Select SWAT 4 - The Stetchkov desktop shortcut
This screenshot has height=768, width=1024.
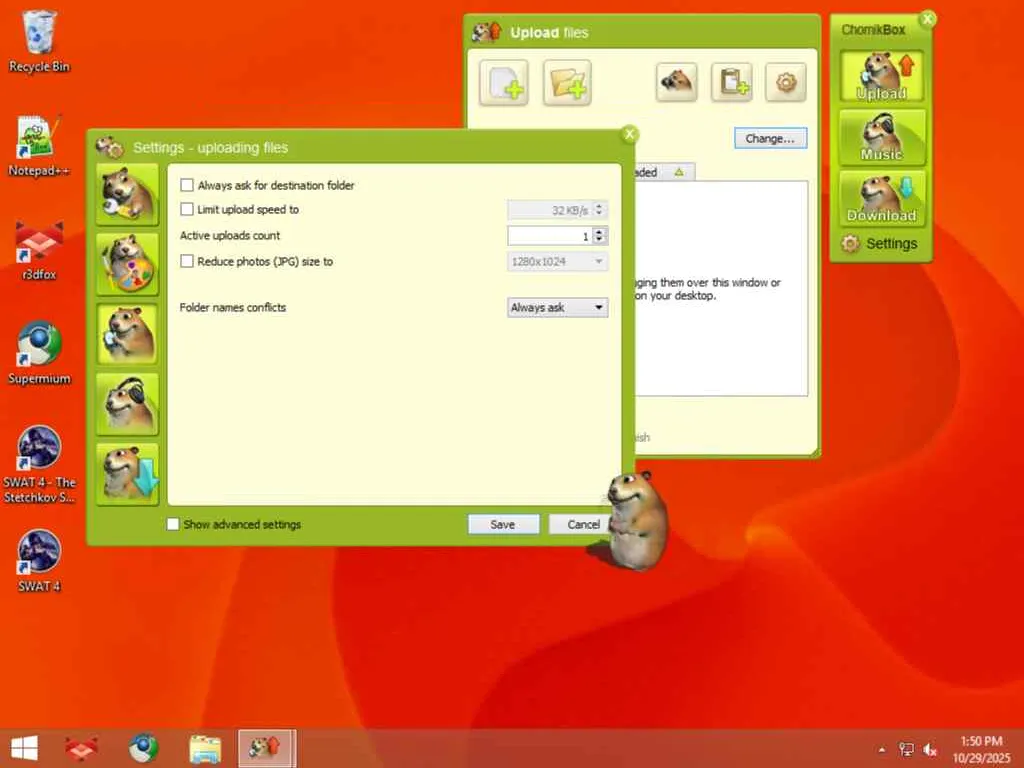[39, 464]
